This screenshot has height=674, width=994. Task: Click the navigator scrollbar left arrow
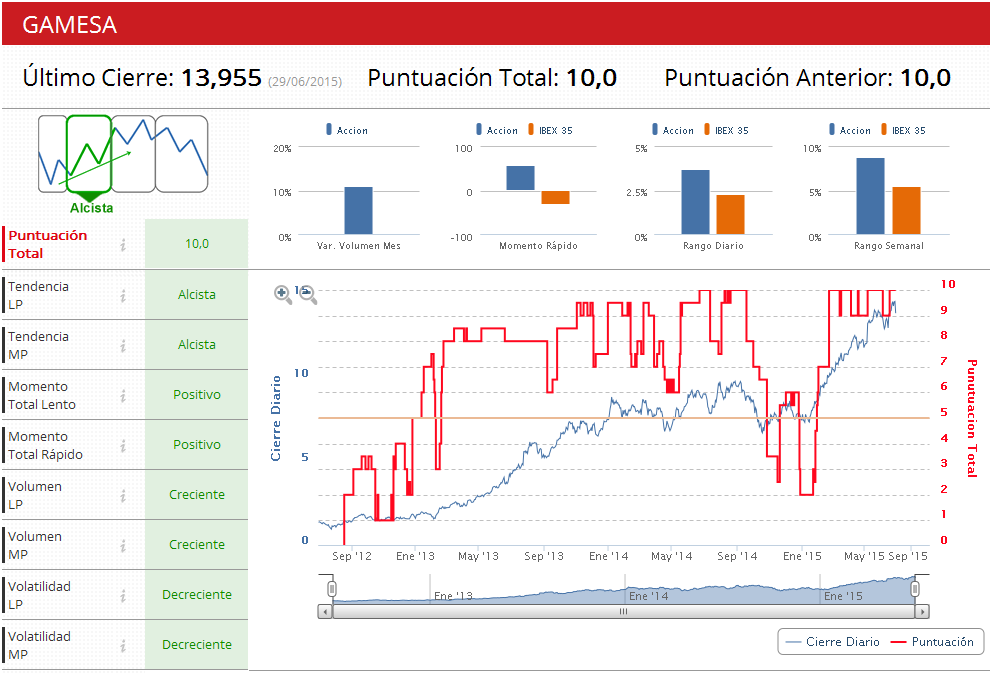coord(325,612)
